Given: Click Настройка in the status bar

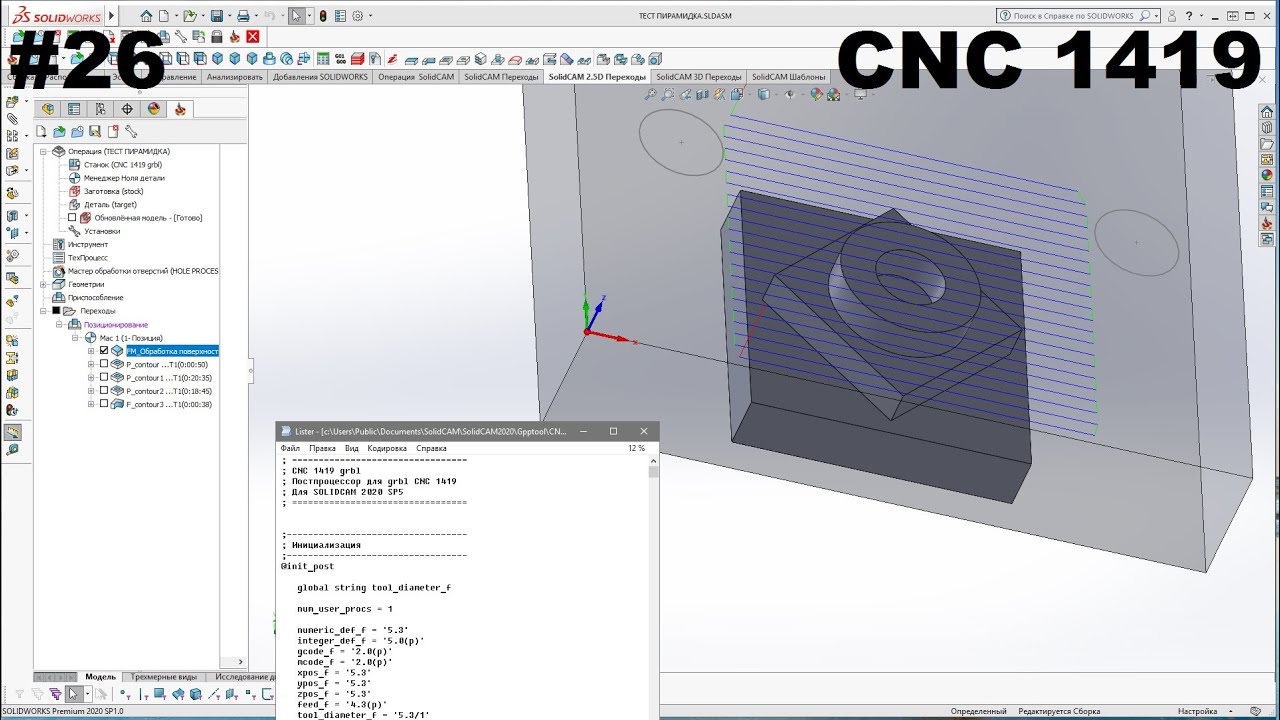Looking at the screenshot, I should tap(1198, 711).
